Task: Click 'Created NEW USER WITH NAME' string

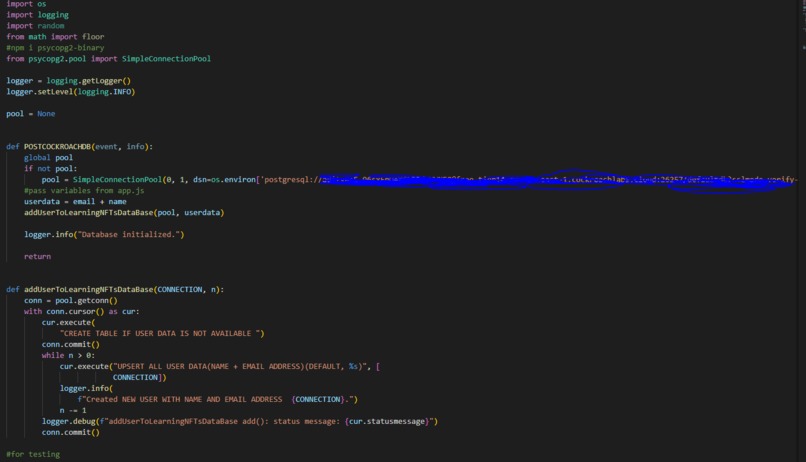Action: pos(217,399)
